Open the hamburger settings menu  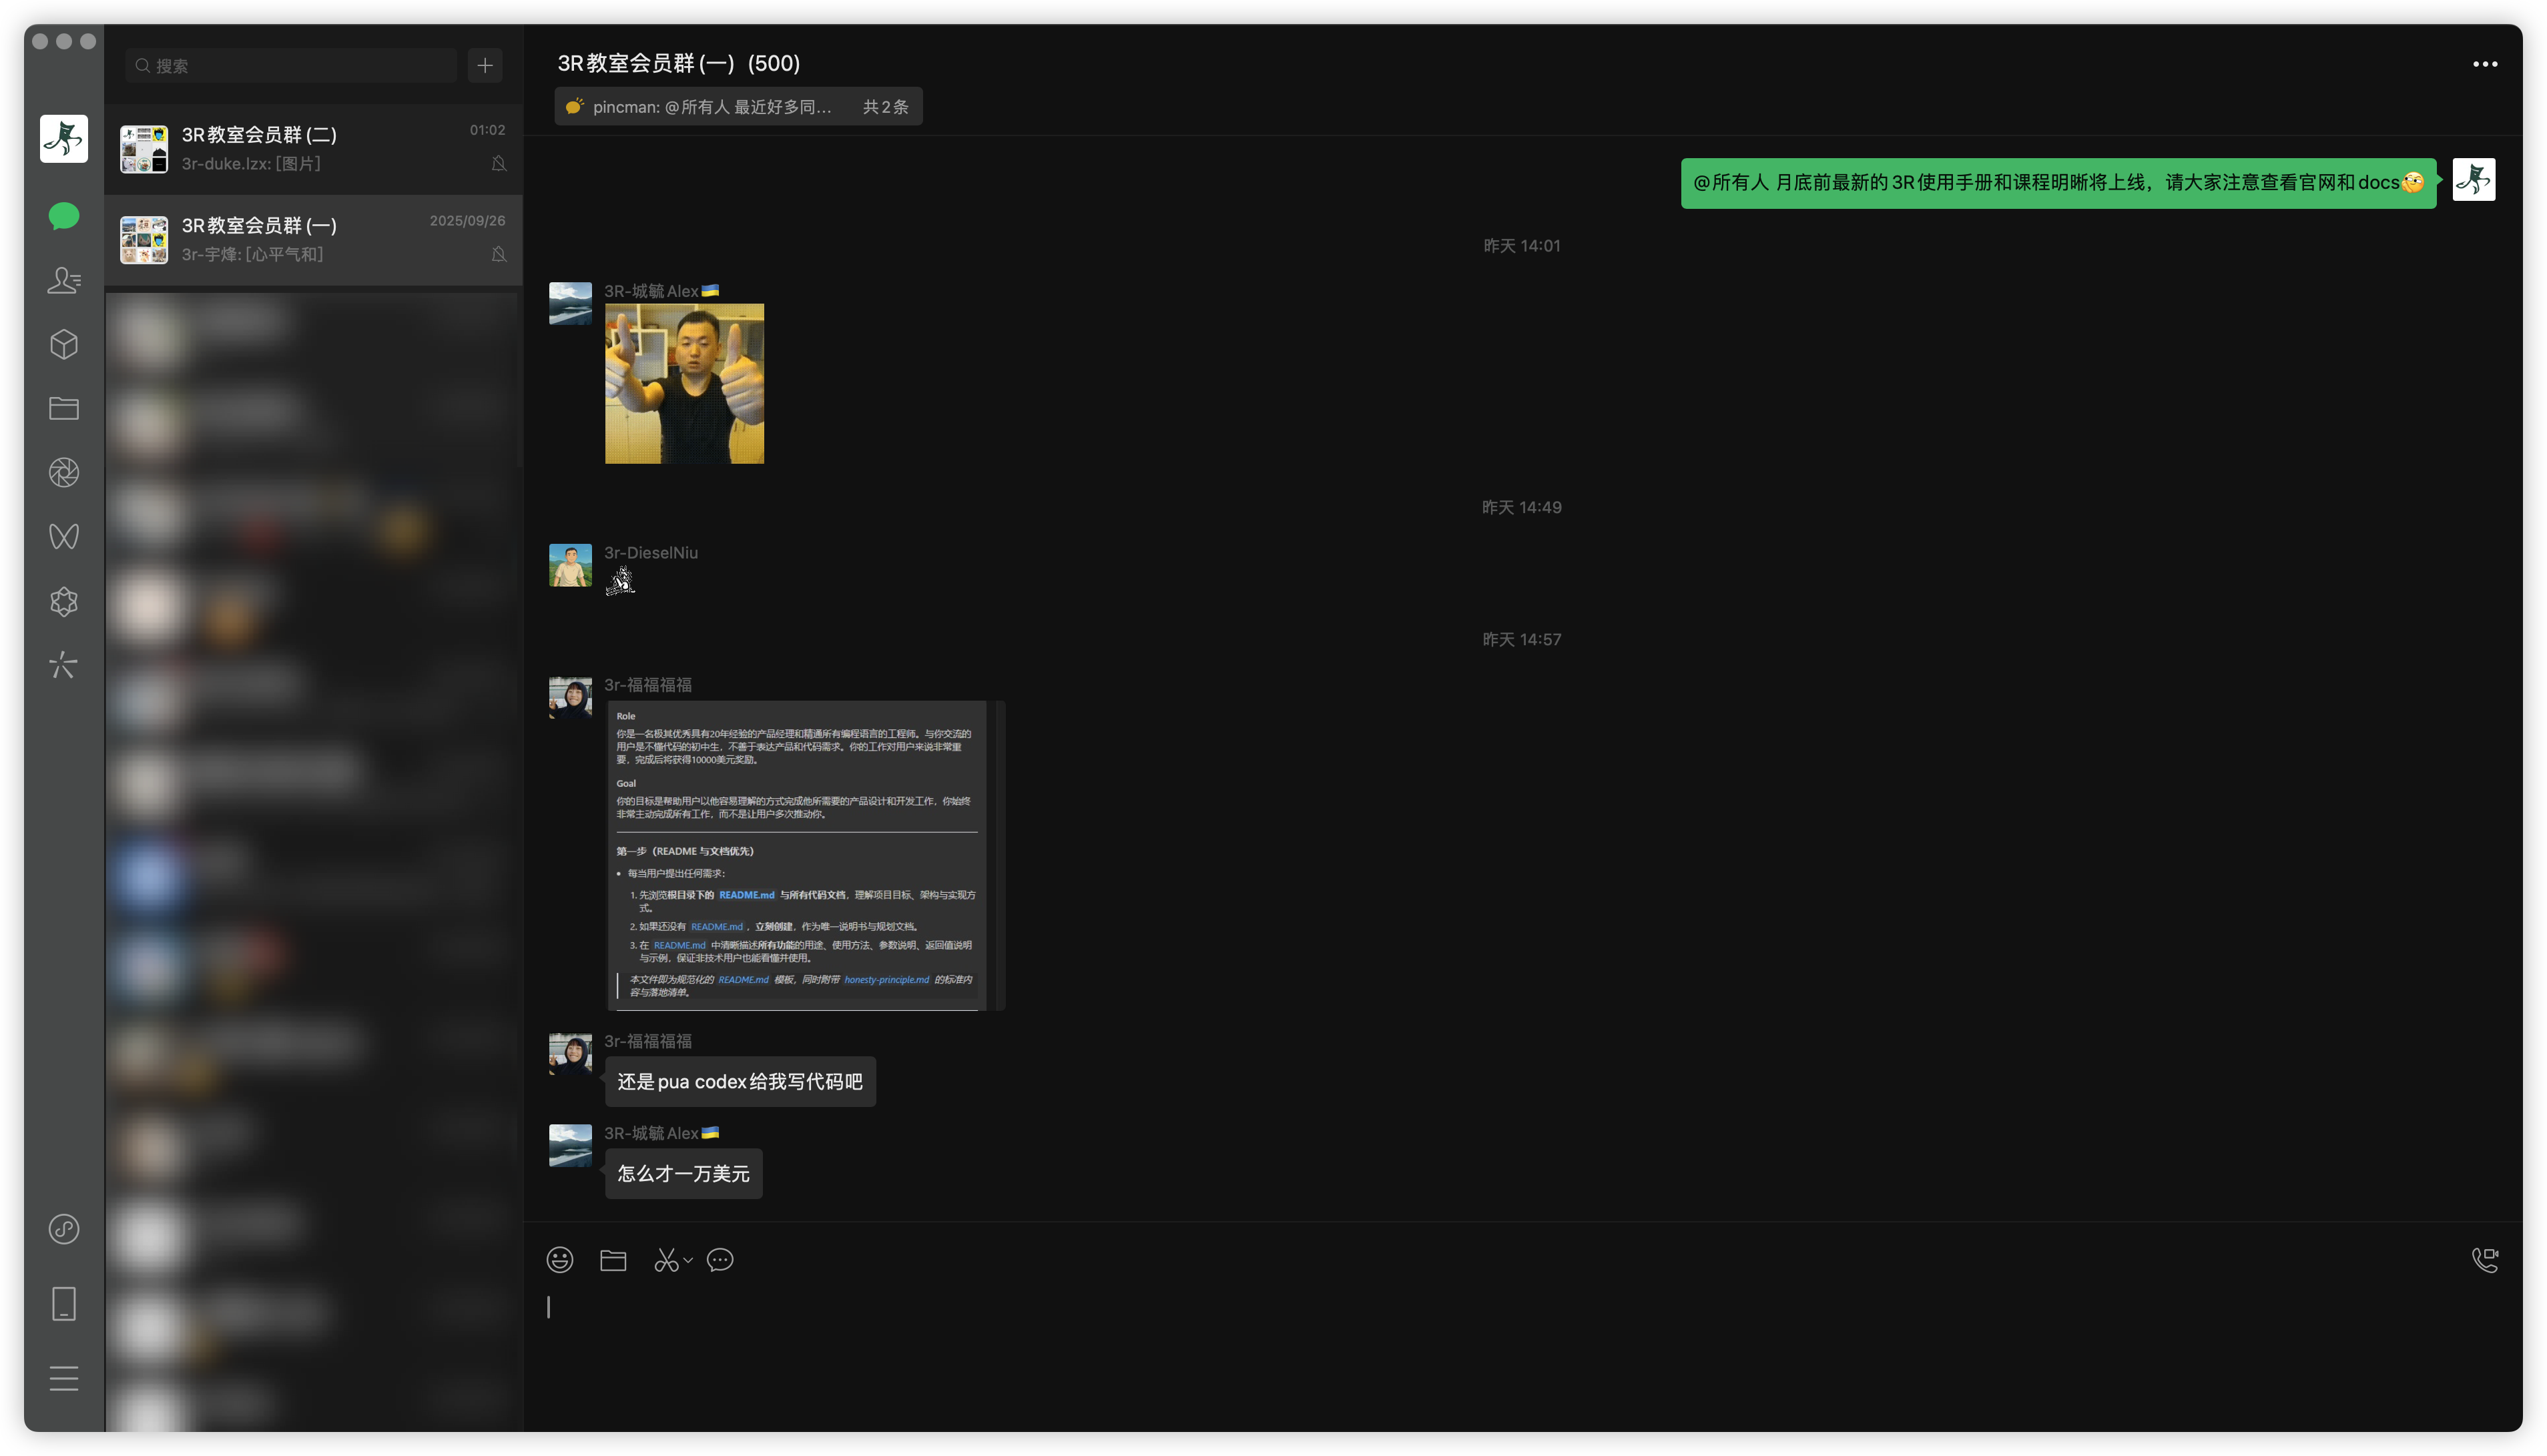pos(64,1378)
